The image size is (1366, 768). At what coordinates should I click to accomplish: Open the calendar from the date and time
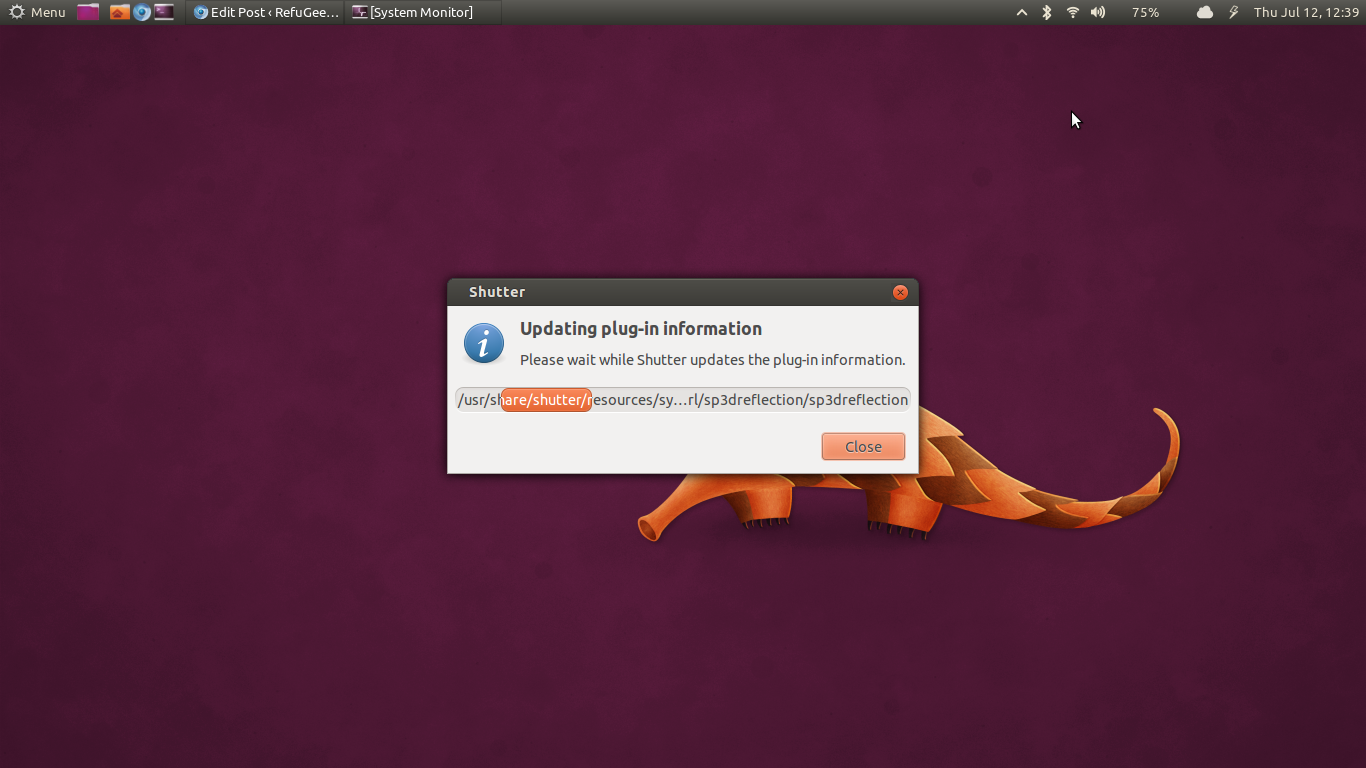tap(1306, 12)
